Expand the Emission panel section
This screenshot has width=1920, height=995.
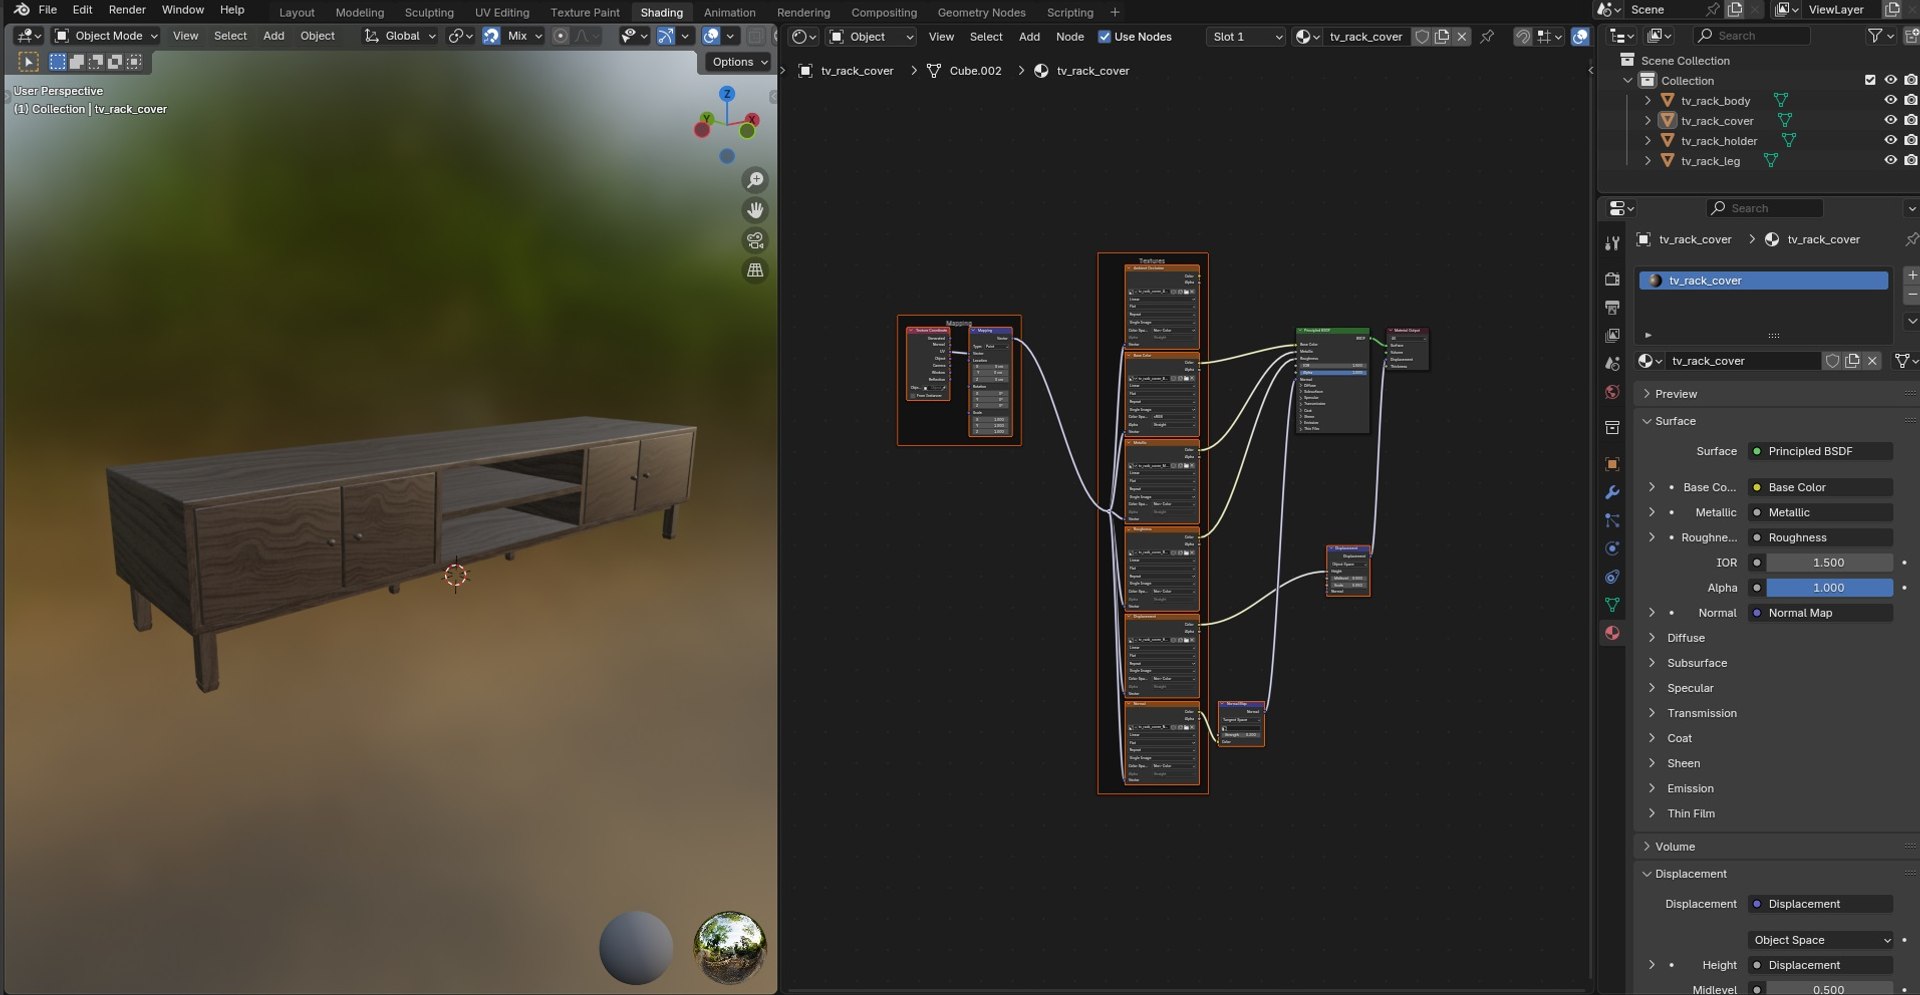pyautogui.click(x=1690, y=788)
